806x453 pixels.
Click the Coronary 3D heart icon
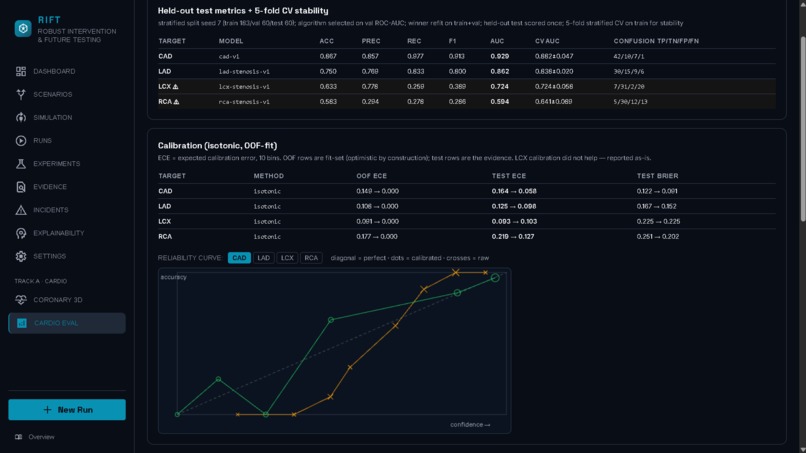pos(21,300)
